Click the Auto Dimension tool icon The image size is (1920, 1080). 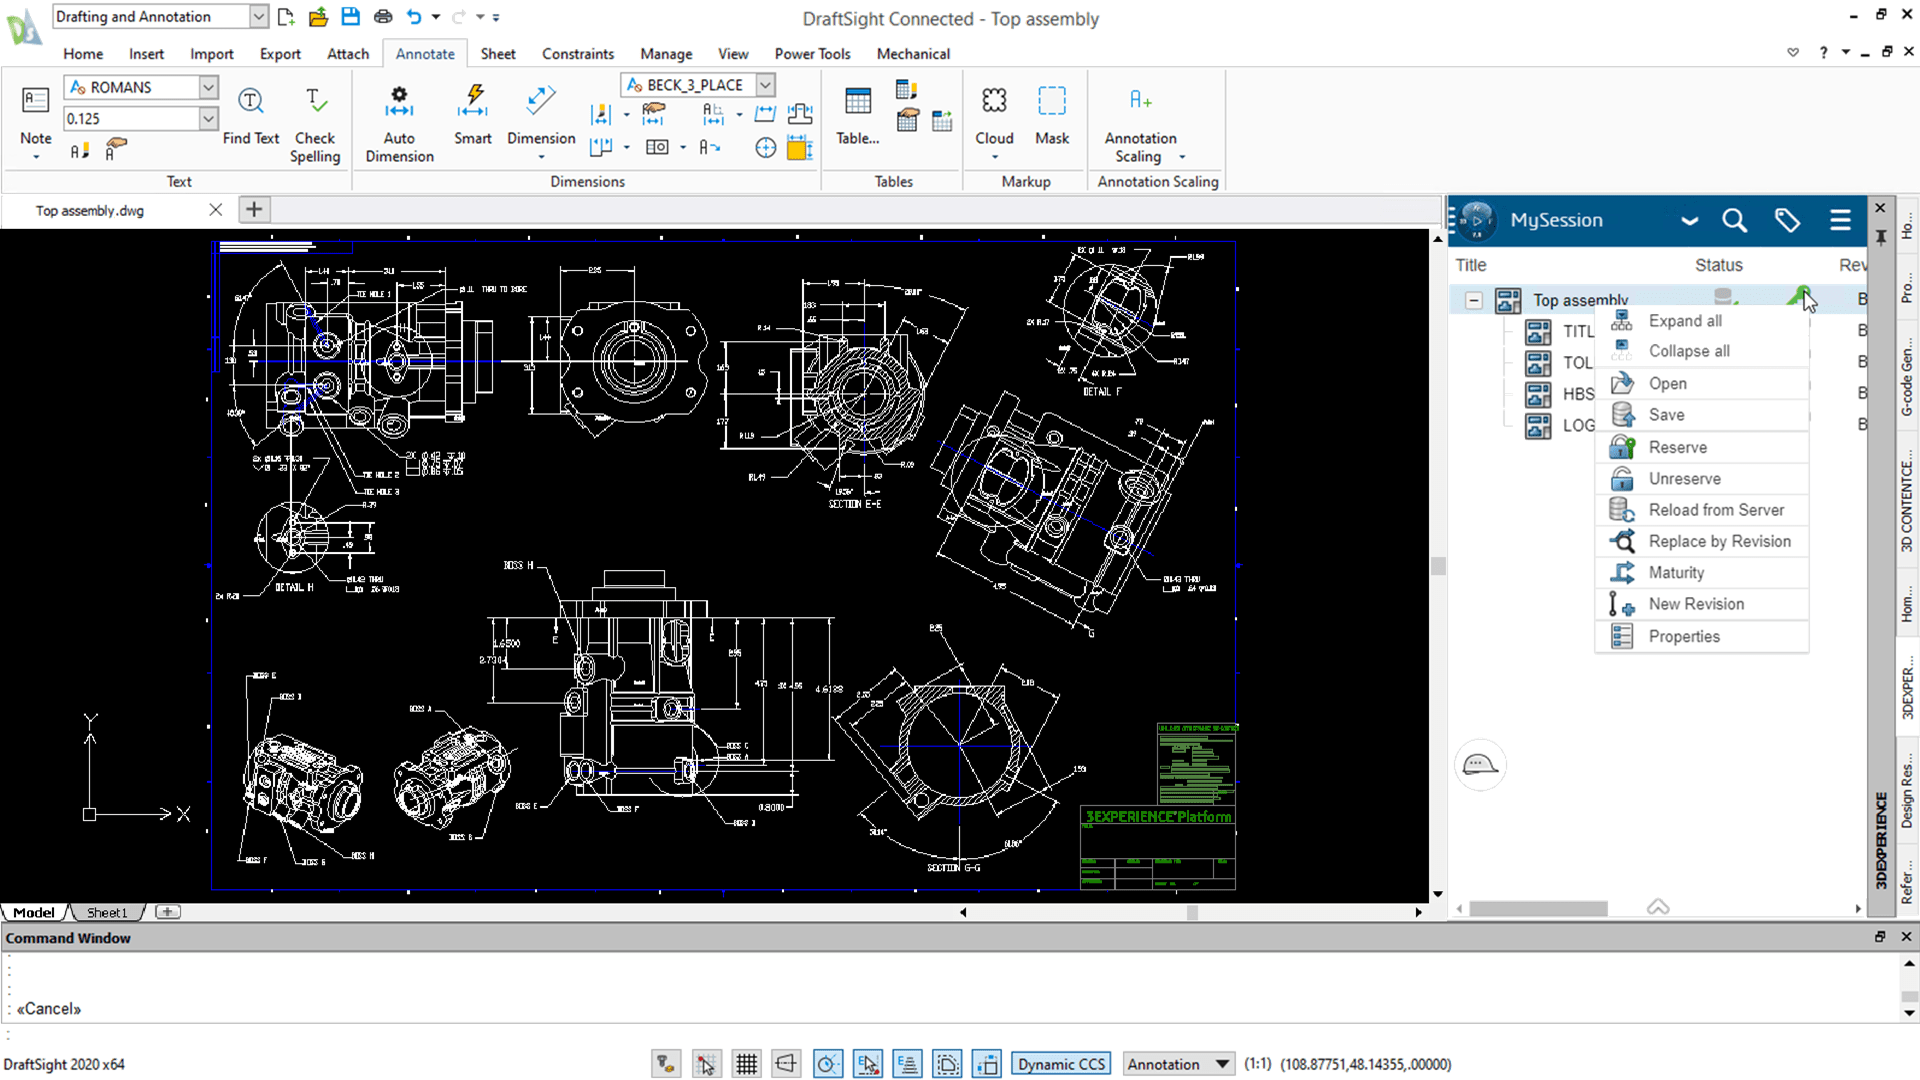[399, 101]
